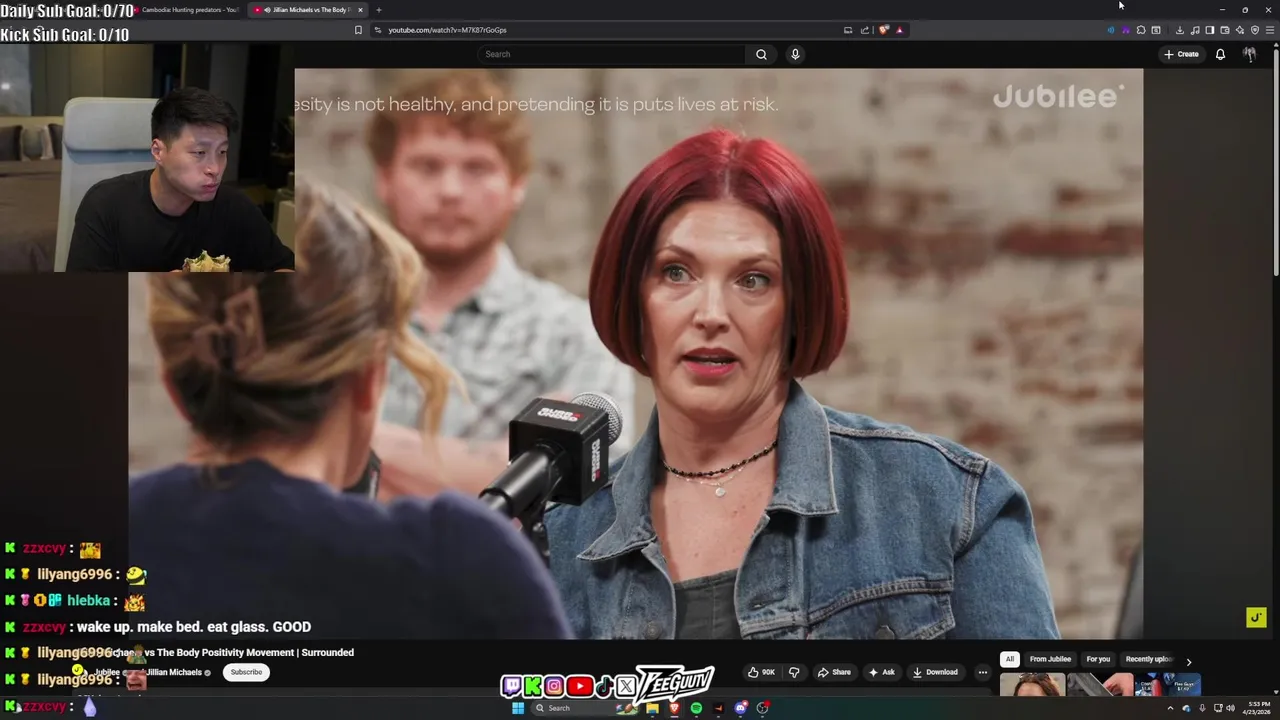The image size is (1280, 720).
Task: Subscribe to the Jubilee channel
Action: tap(246, 672)
